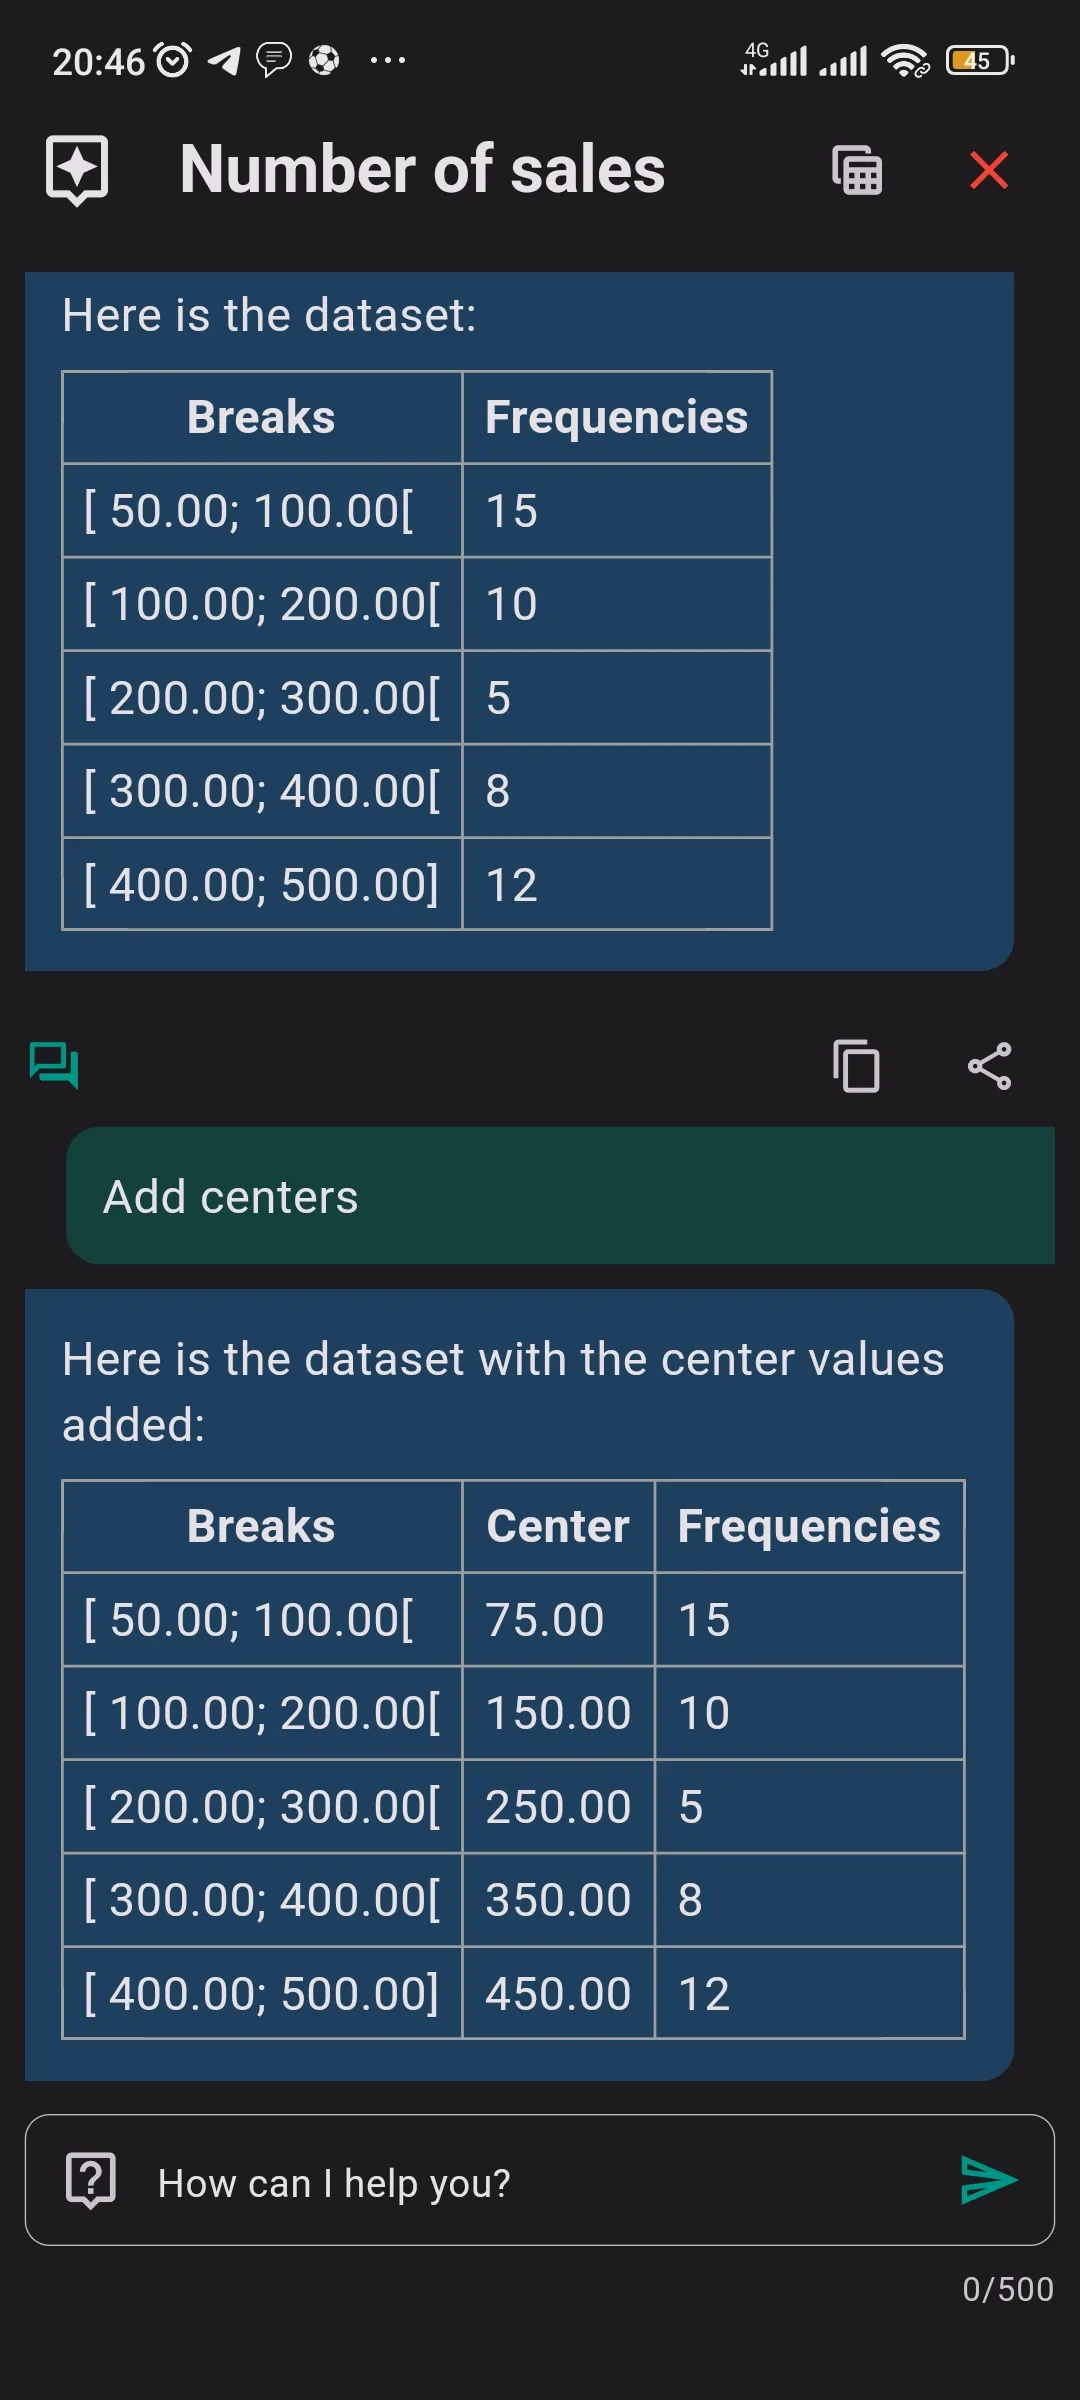This screenshot has height=2400, width=1080.
Task: Close the chat with red X
Action: coord(989,170)
